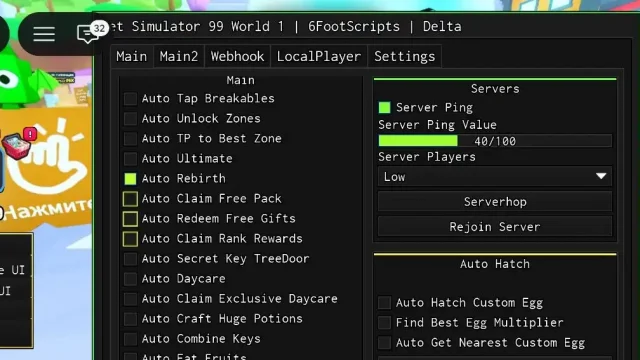Open the Roblox hamburger menu icon
Image resolution: width=640 pixels, height=360 pixels.
click(44, 34)
